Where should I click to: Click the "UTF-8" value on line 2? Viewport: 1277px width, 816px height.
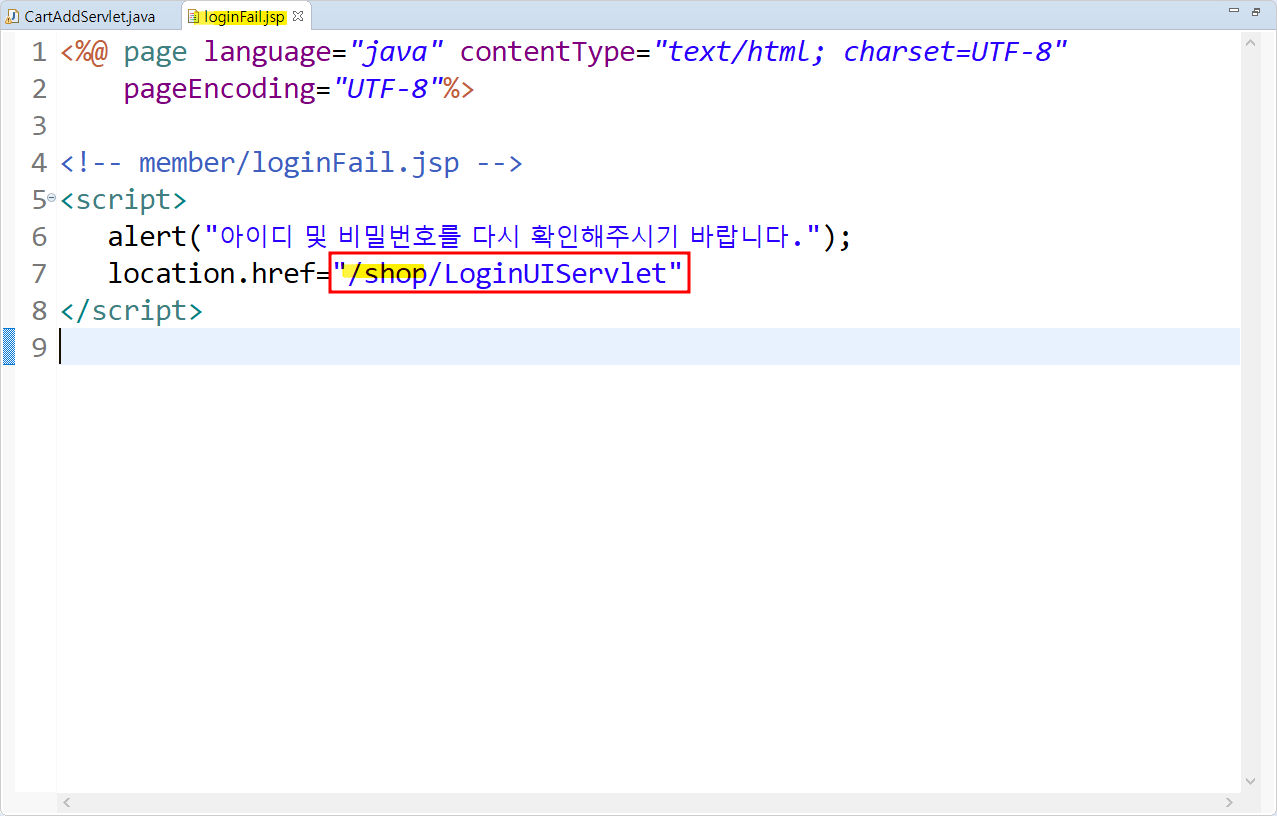[387, 89]
